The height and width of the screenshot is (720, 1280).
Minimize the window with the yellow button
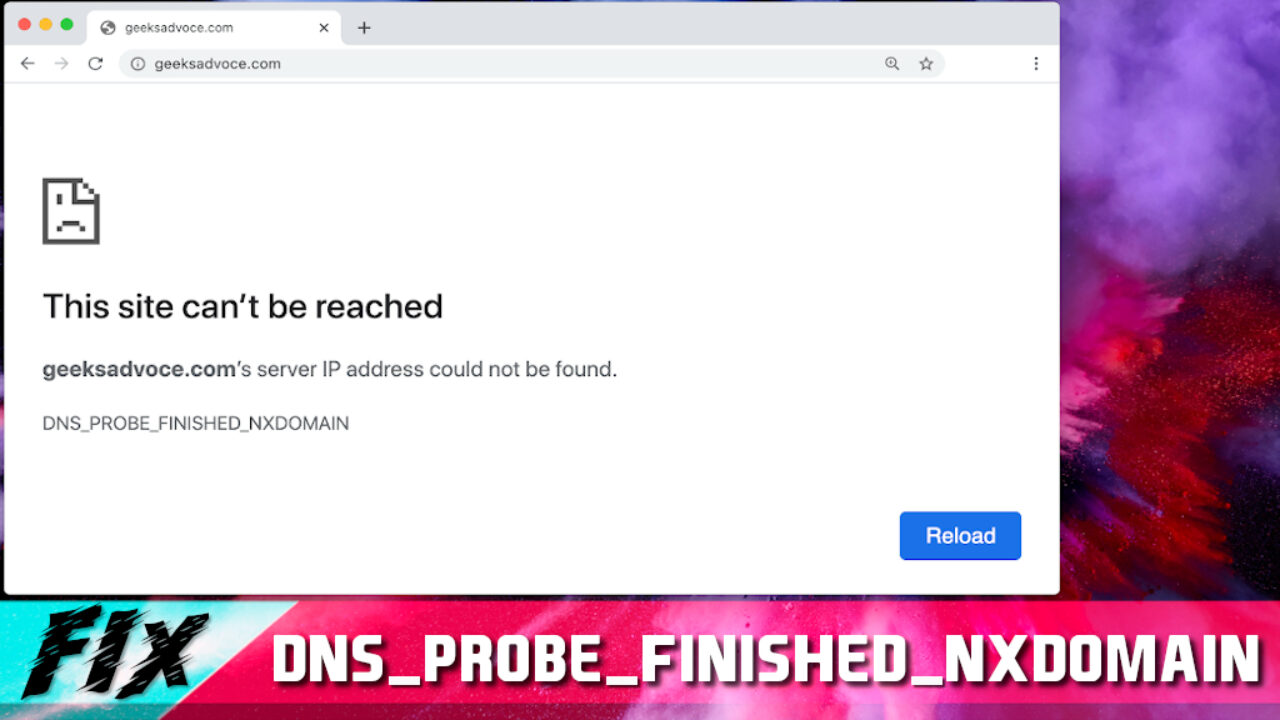point(46,24)
